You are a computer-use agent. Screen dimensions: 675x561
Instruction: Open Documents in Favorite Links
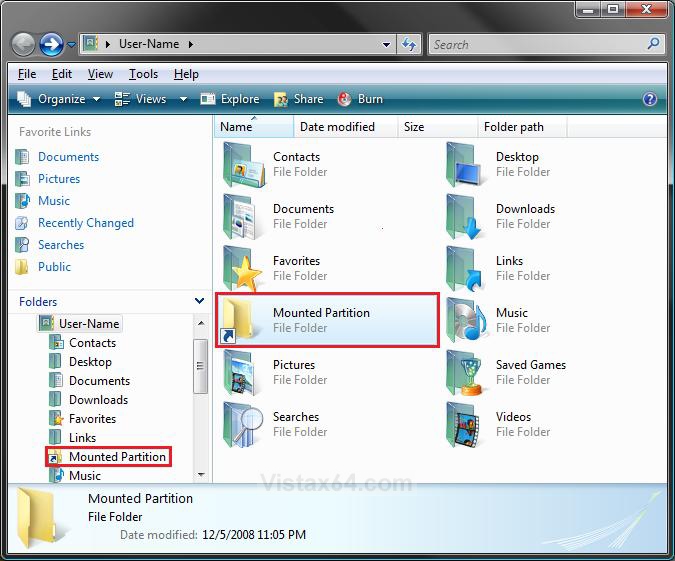pos(57,157)
